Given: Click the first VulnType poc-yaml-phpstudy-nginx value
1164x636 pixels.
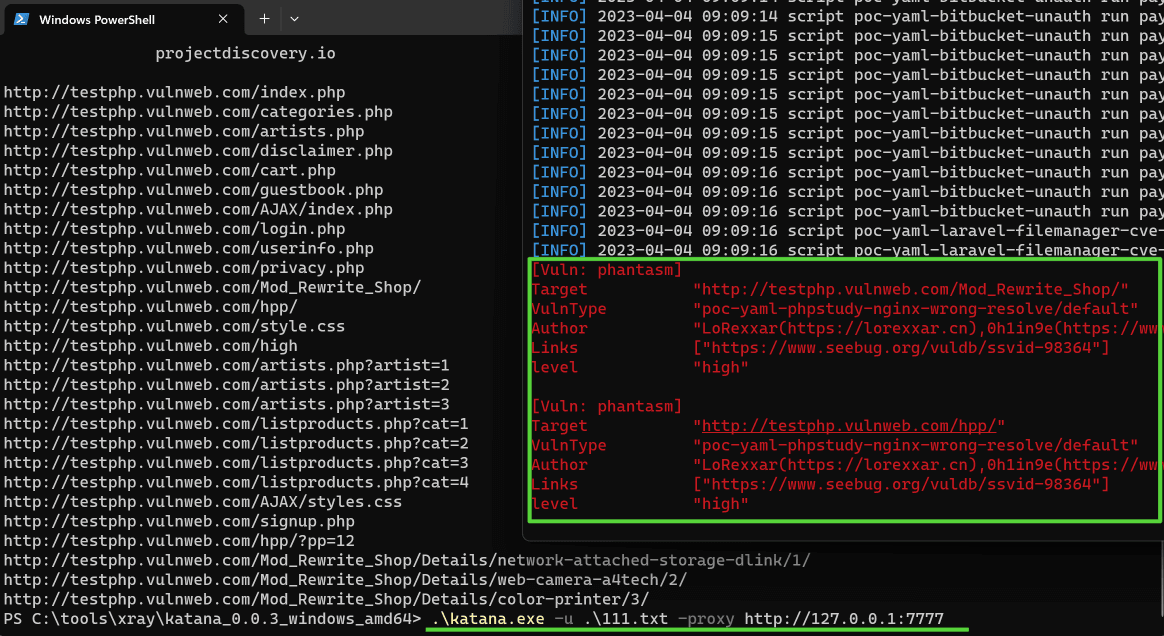Looking at the screenshot, I should (x=915, y=309).
